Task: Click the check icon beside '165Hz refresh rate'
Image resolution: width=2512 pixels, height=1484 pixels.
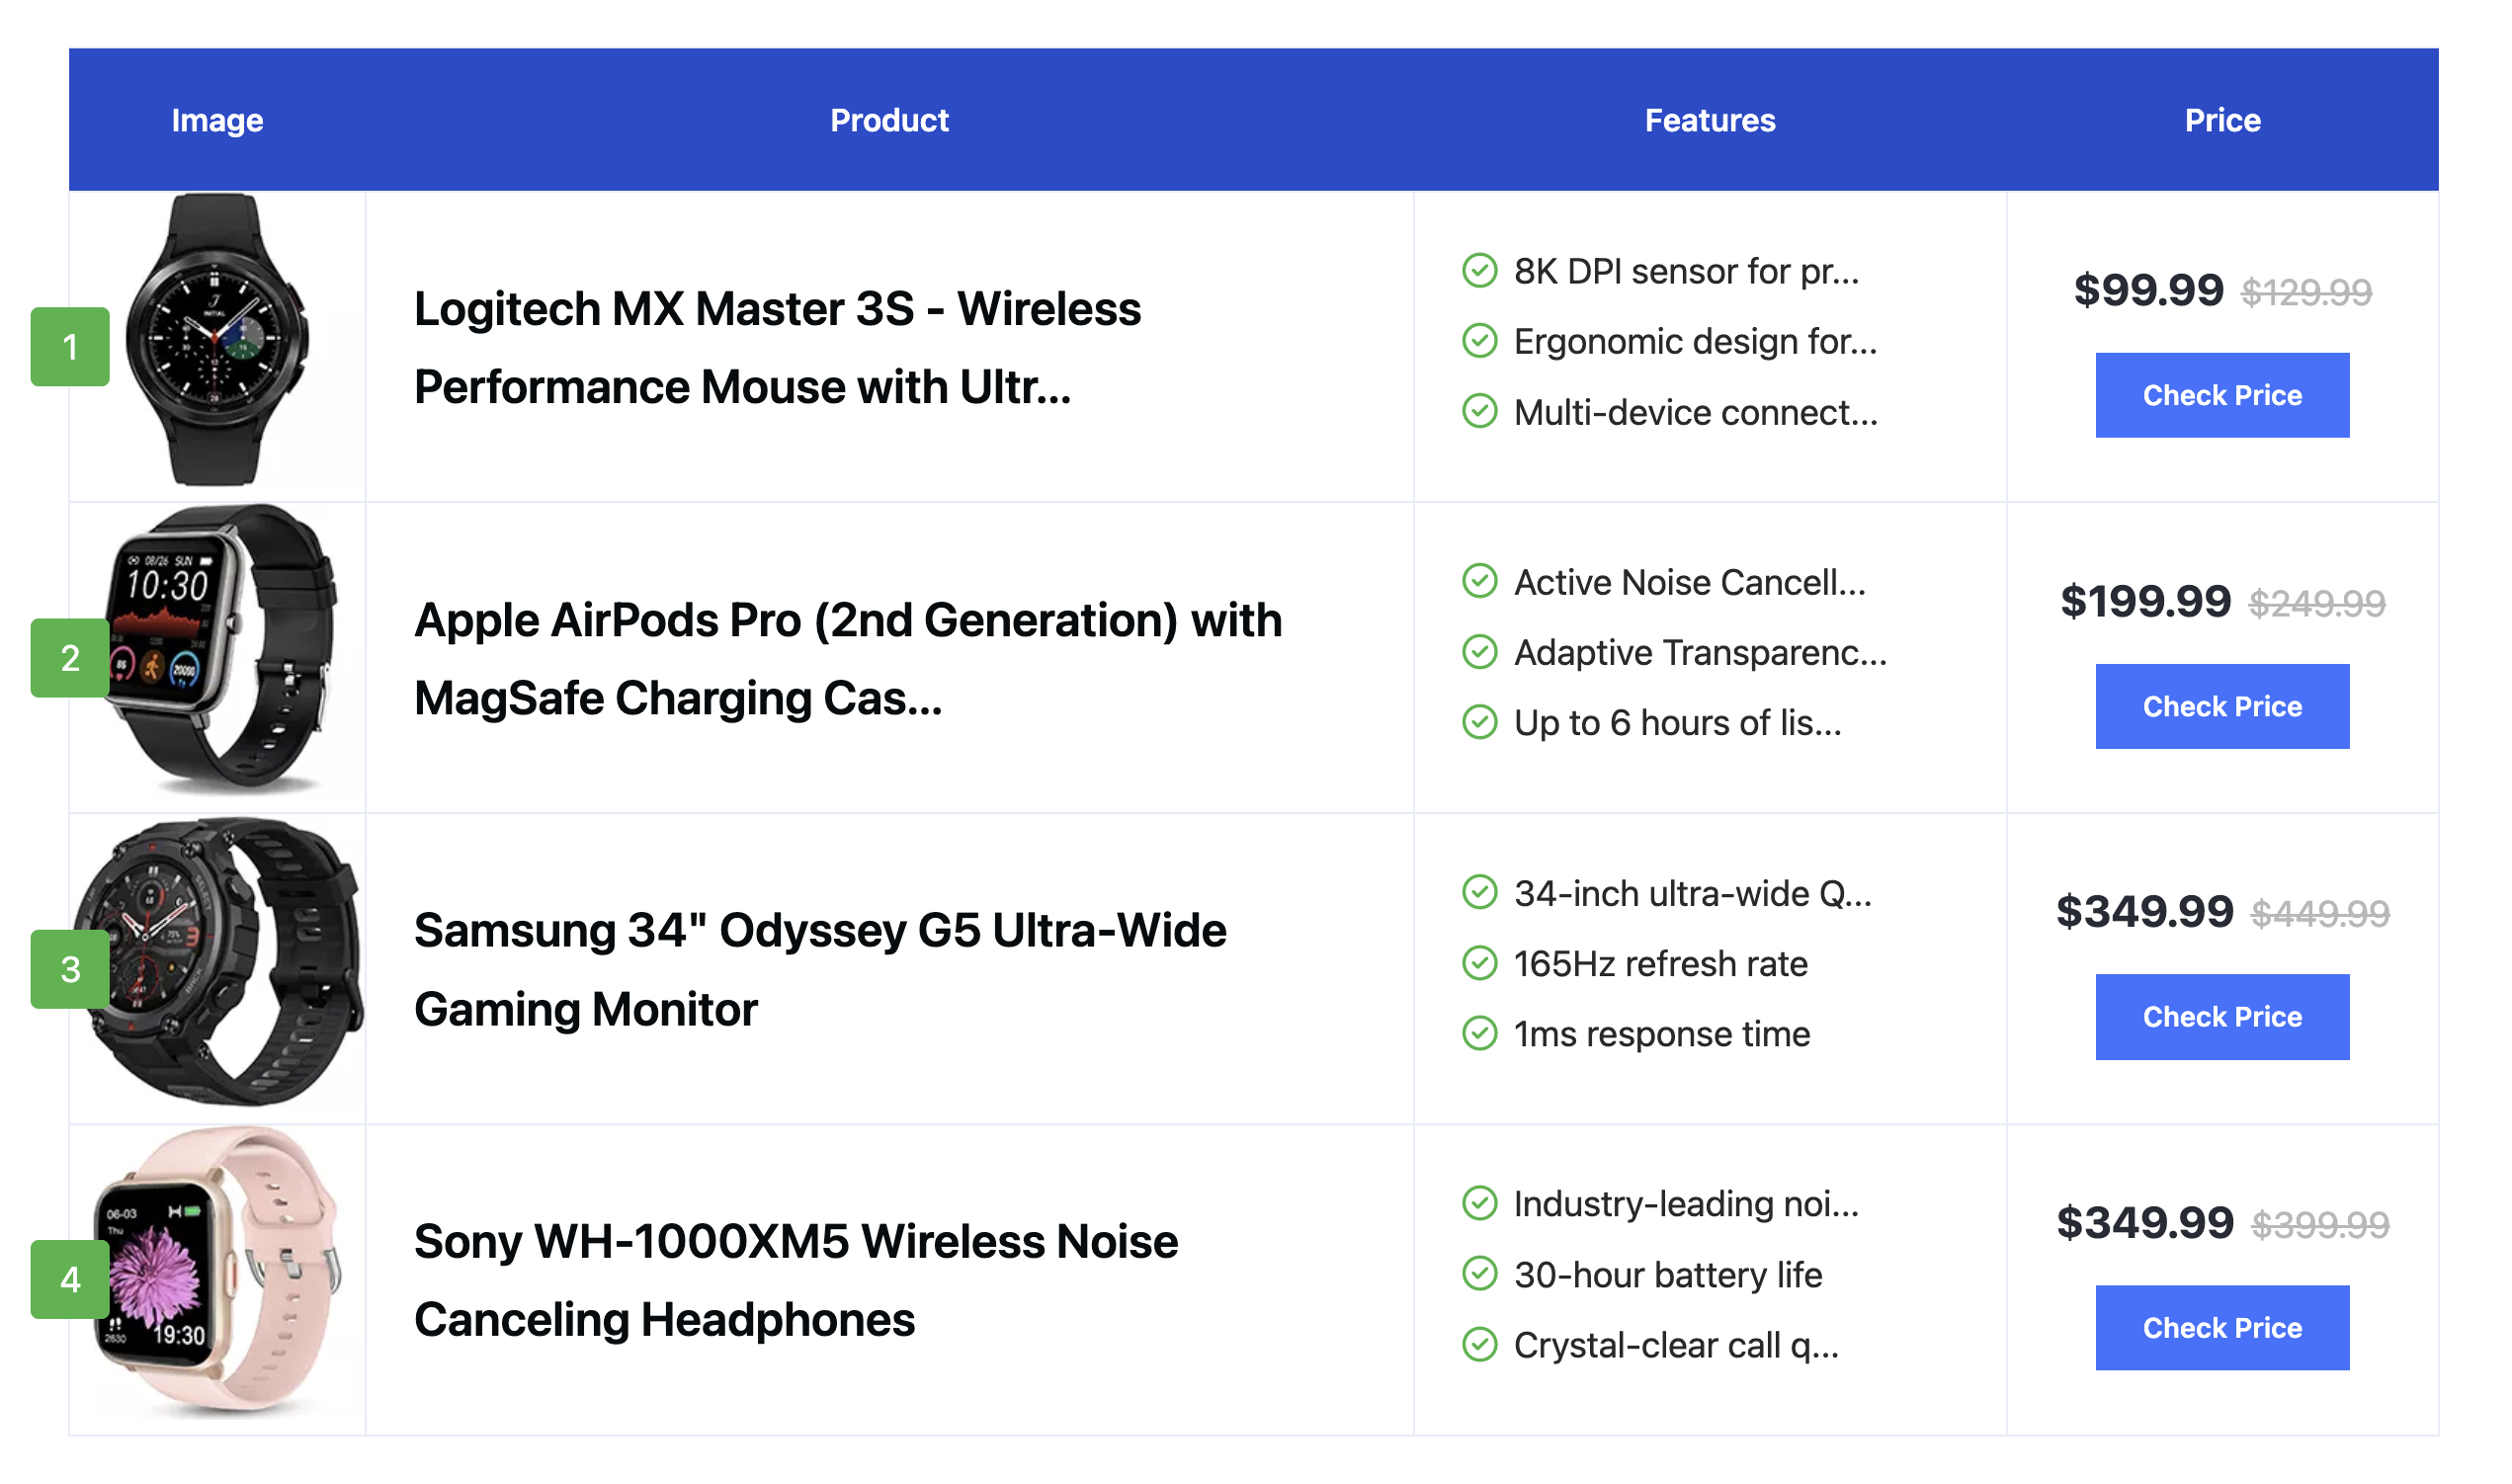Action: click(1479, 963)
